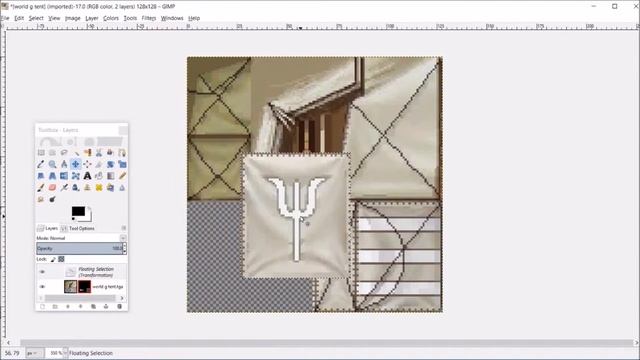Select the Crop tool
The width and height of the screenshot is (640, 360).
pos(99,164)
